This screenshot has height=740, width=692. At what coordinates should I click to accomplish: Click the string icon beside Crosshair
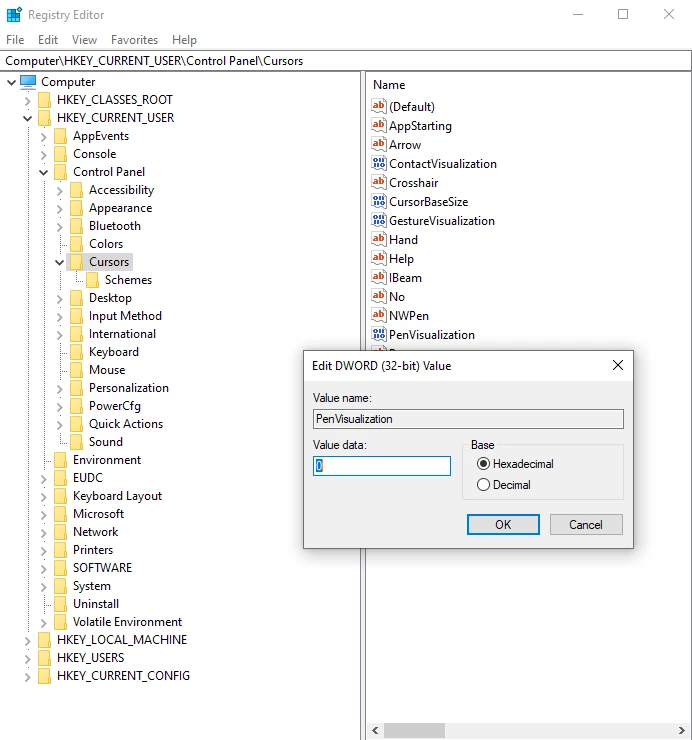point(379,182)
